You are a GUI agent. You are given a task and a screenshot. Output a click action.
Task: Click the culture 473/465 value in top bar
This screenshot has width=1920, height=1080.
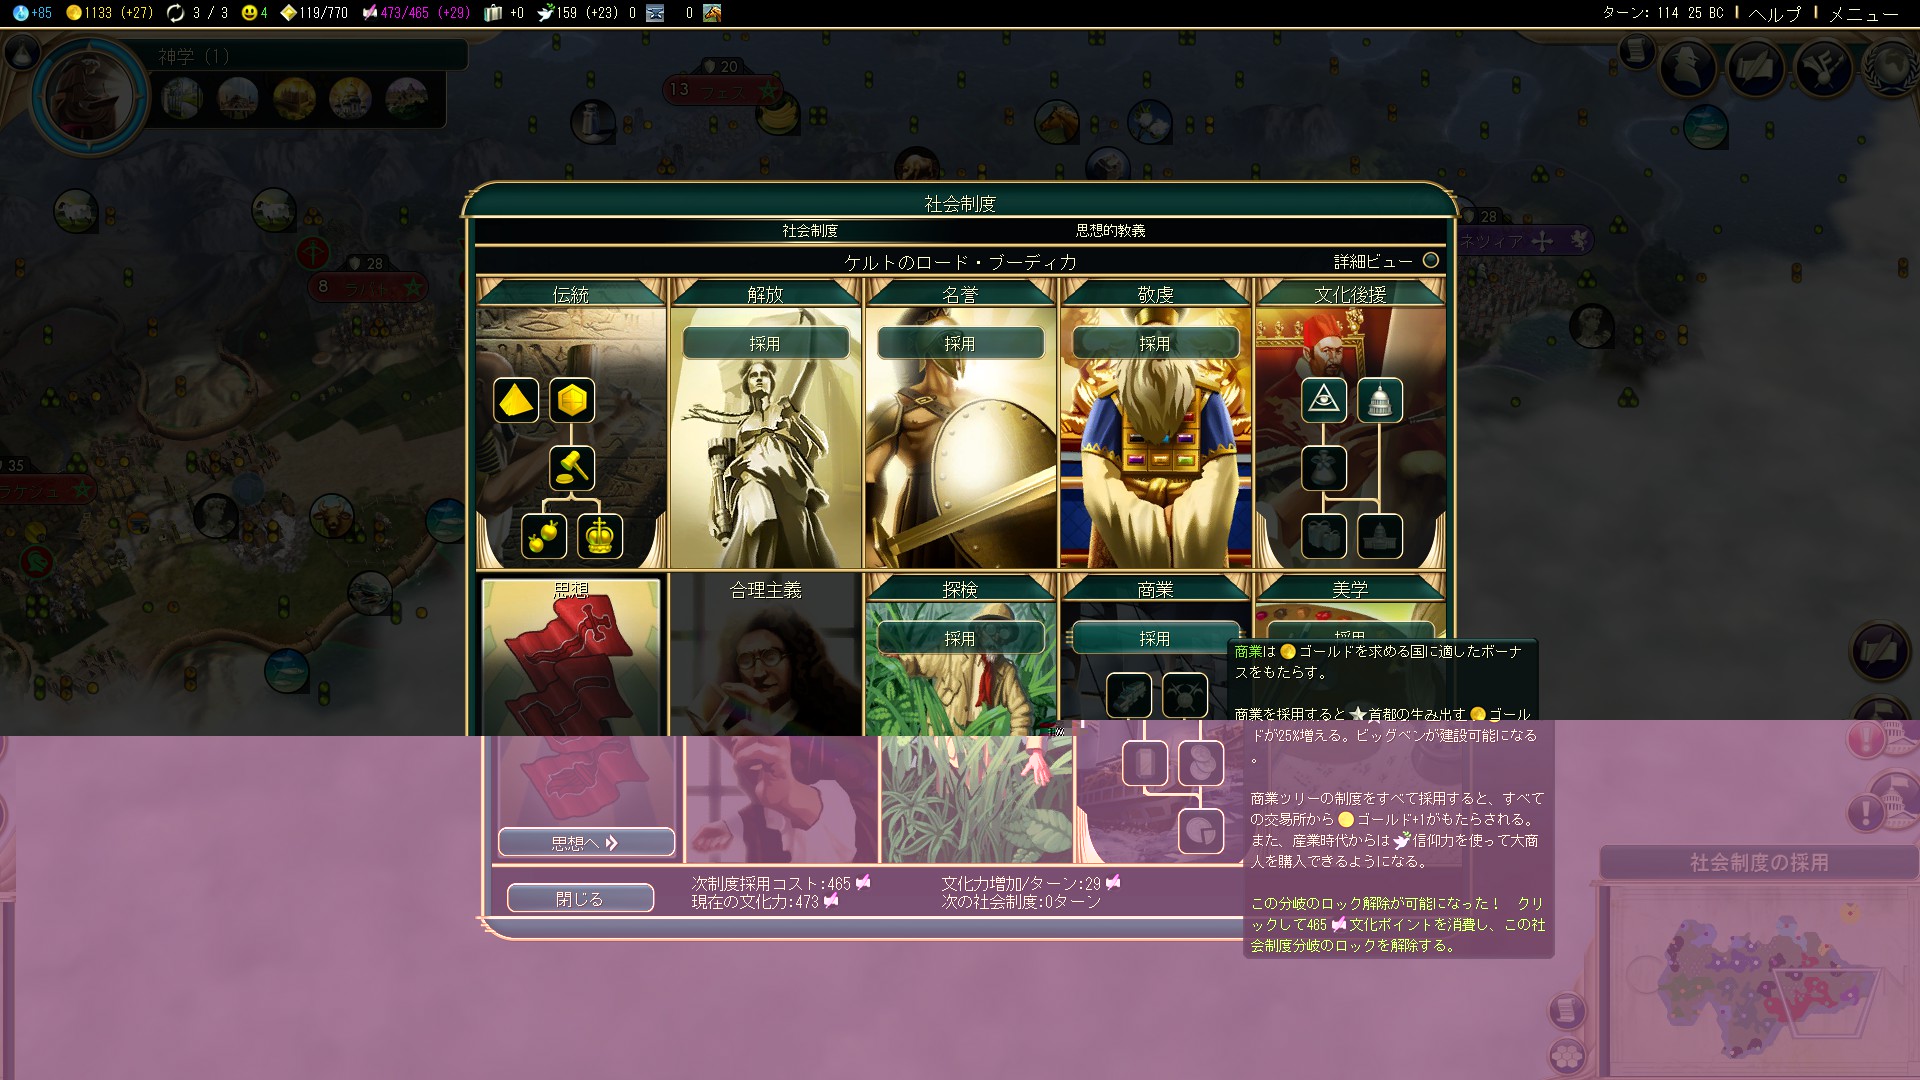[404, 13]
